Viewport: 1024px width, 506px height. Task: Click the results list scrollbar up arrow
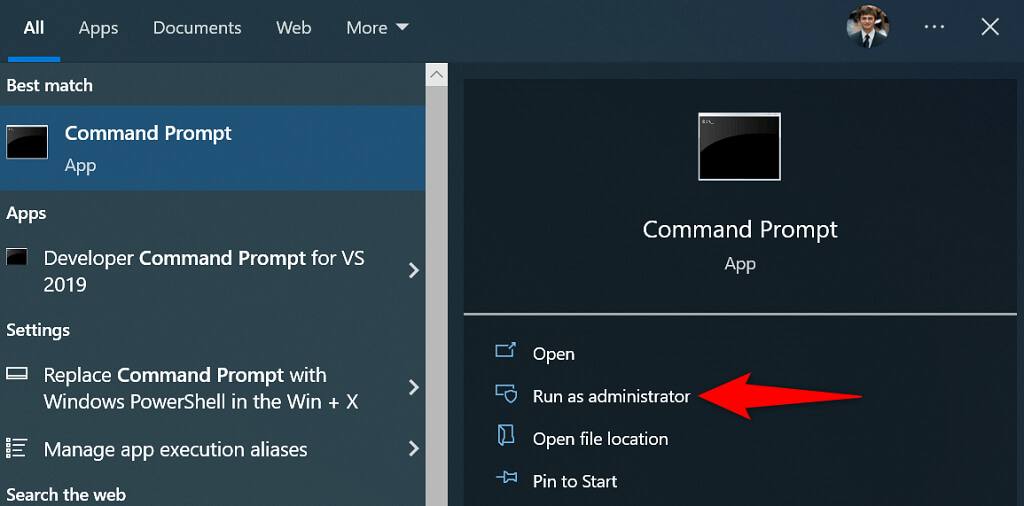point(436,74)
